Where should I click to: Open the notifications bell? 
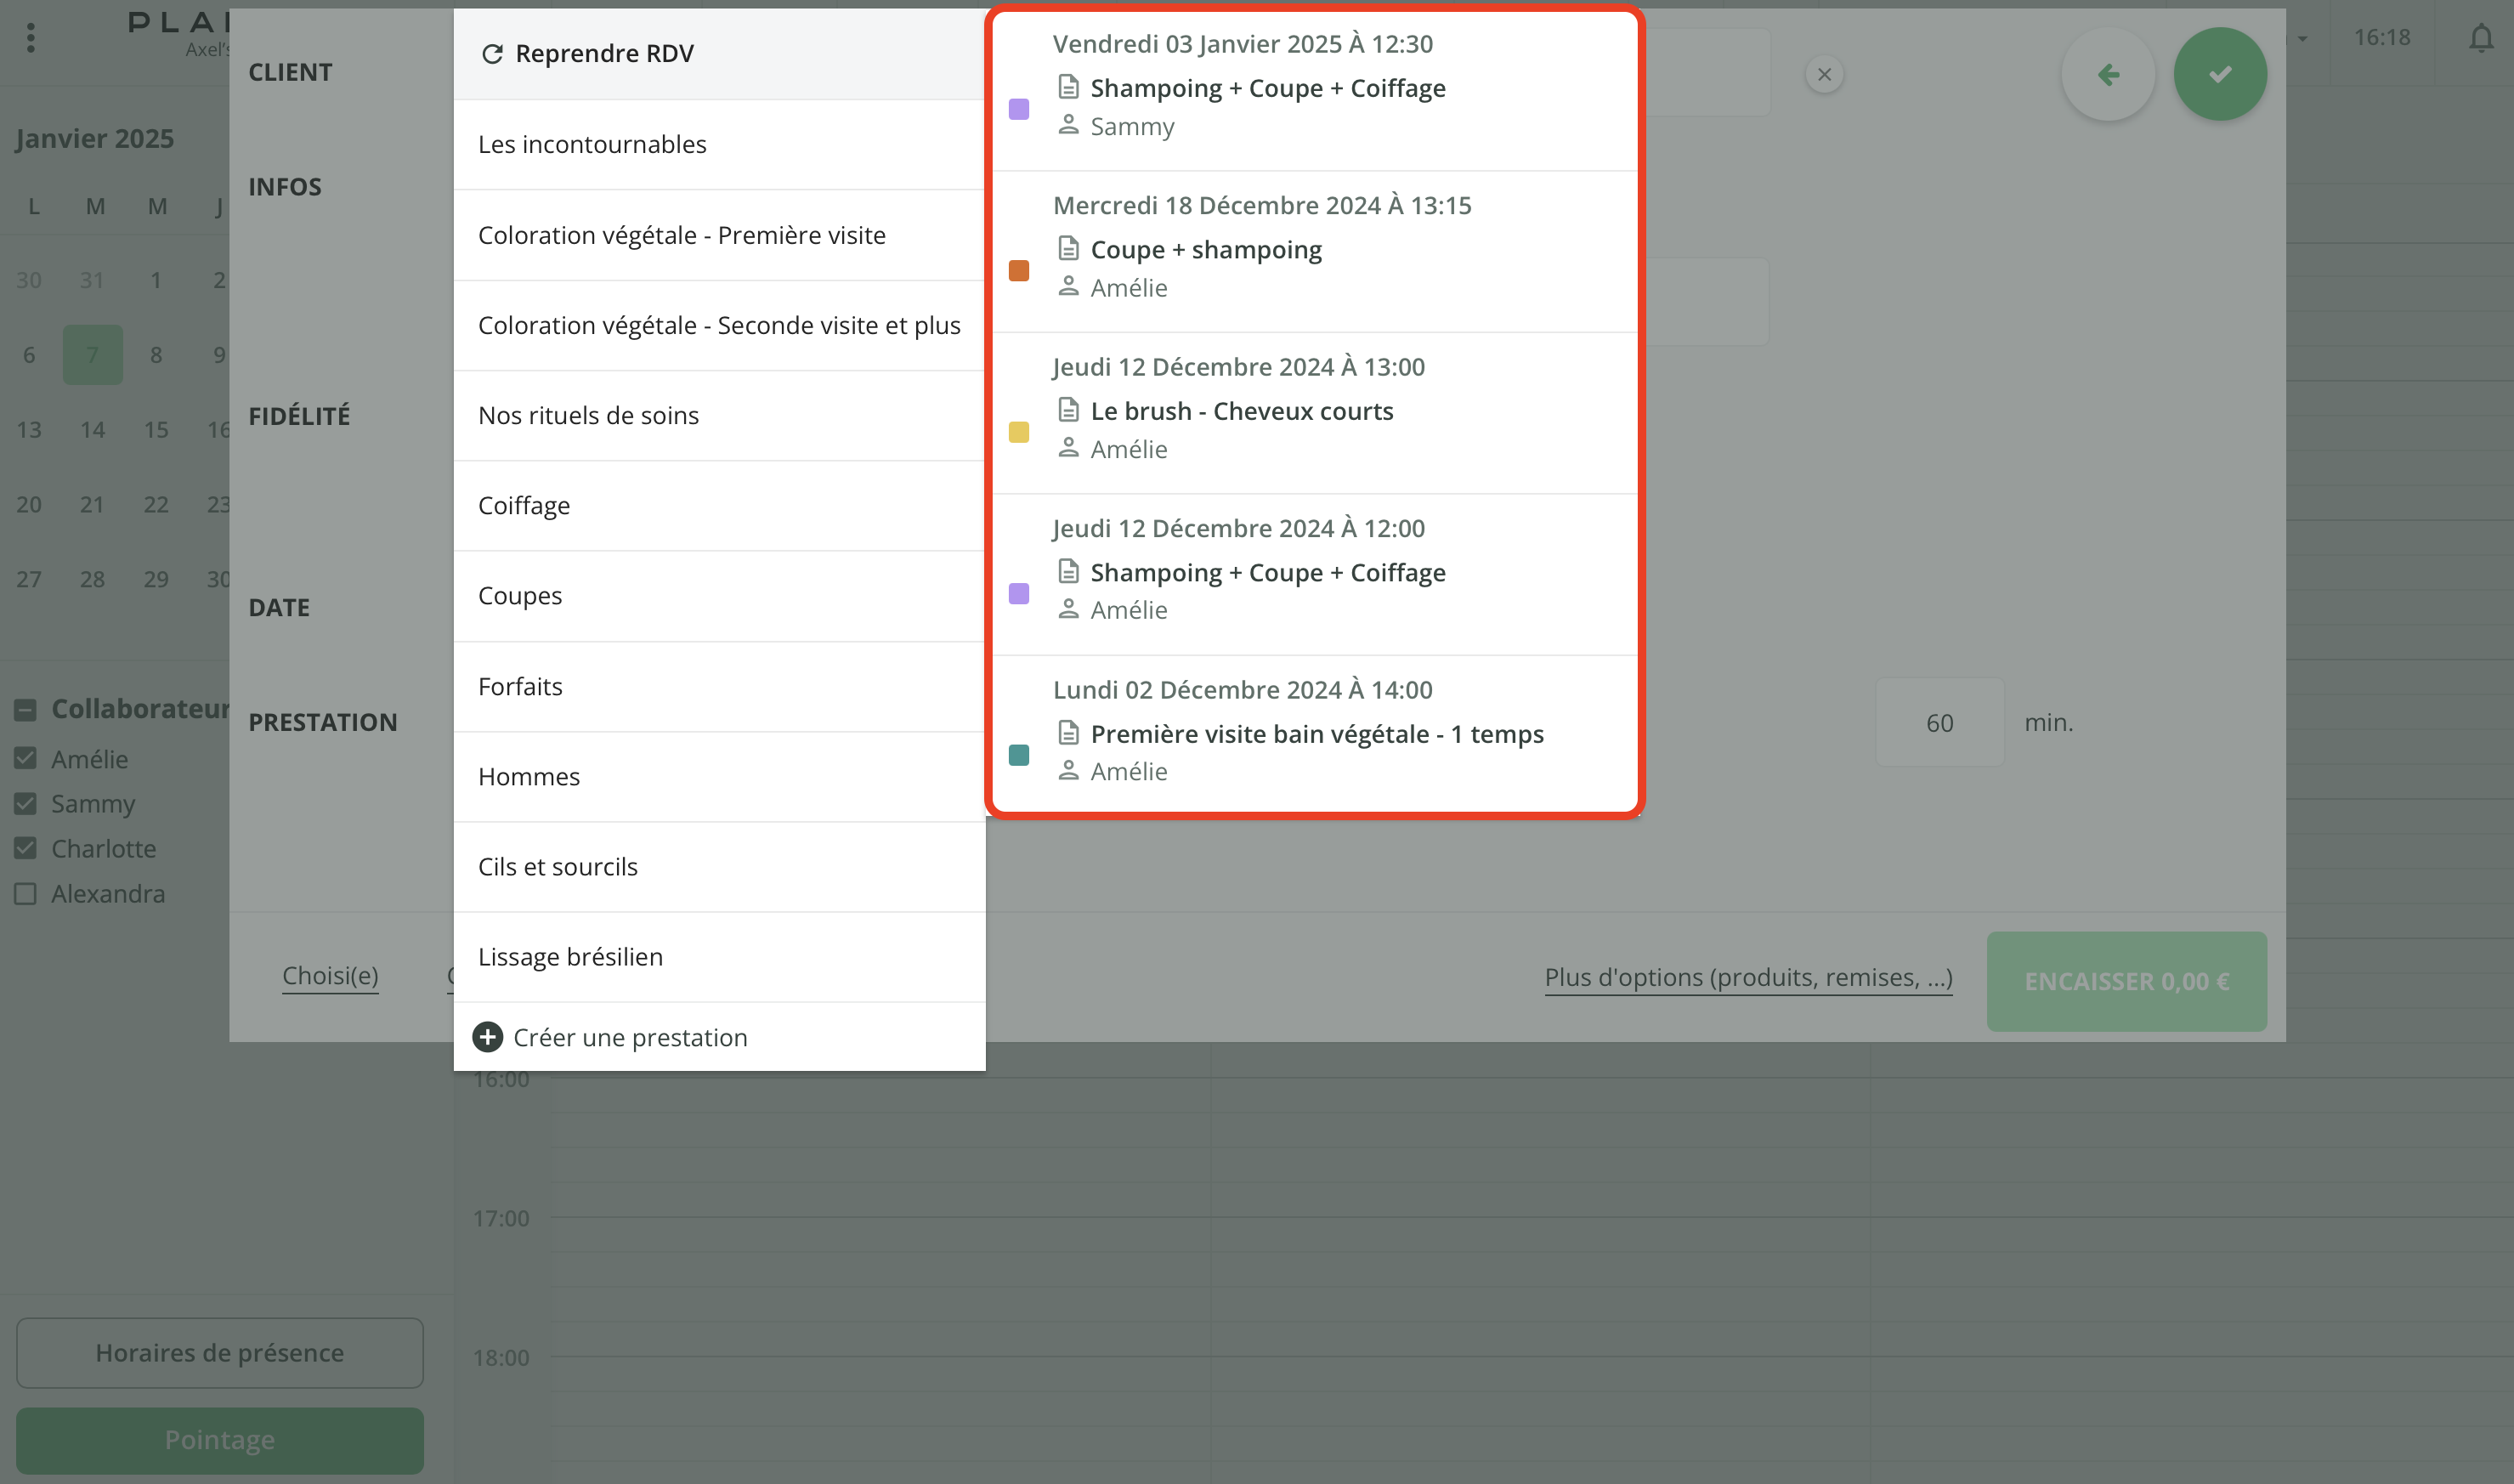2481,38
